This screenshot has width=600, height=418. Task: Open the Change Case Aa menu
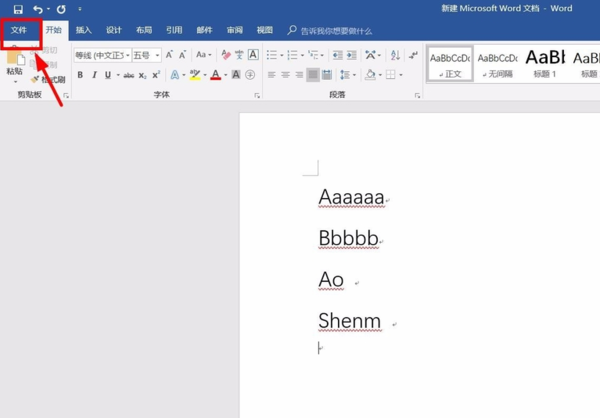click(204, 55)
